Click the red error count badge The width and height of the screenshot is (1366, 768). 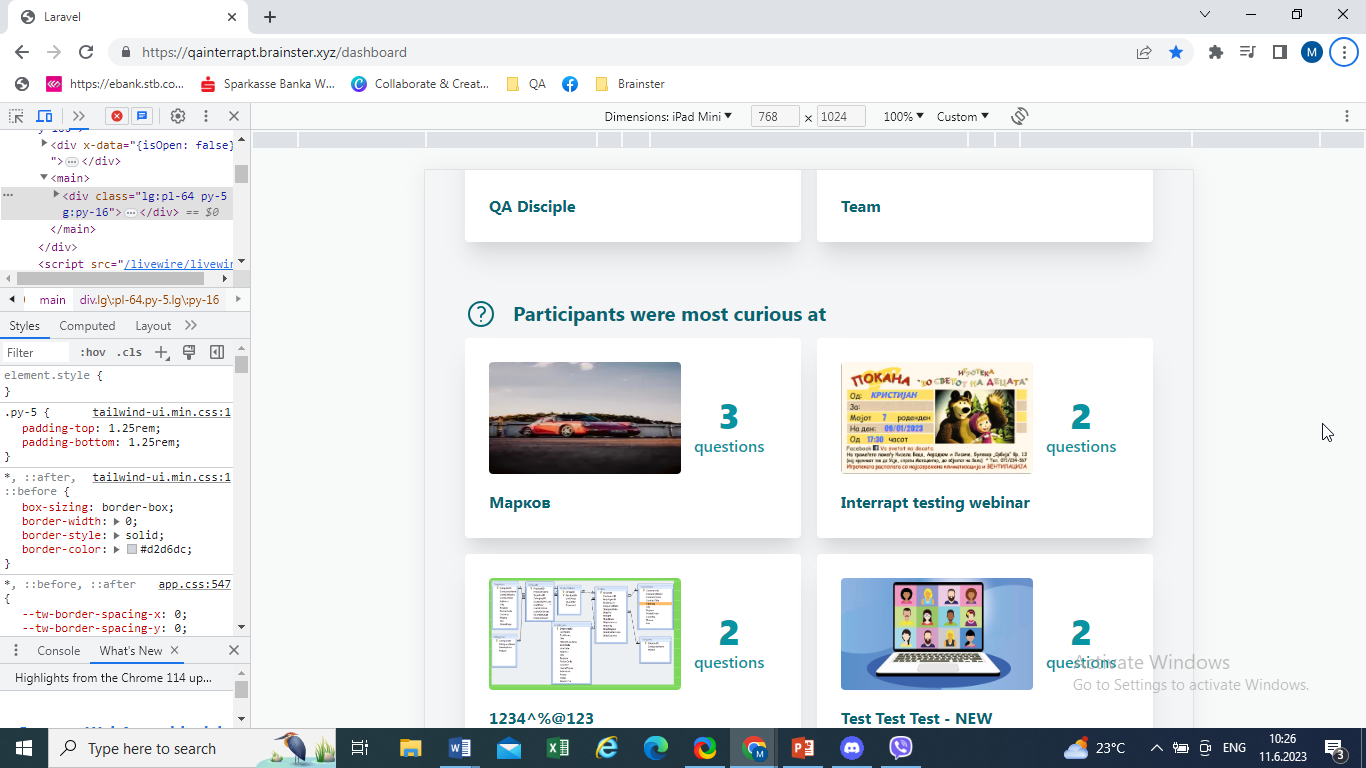(117, 116)
